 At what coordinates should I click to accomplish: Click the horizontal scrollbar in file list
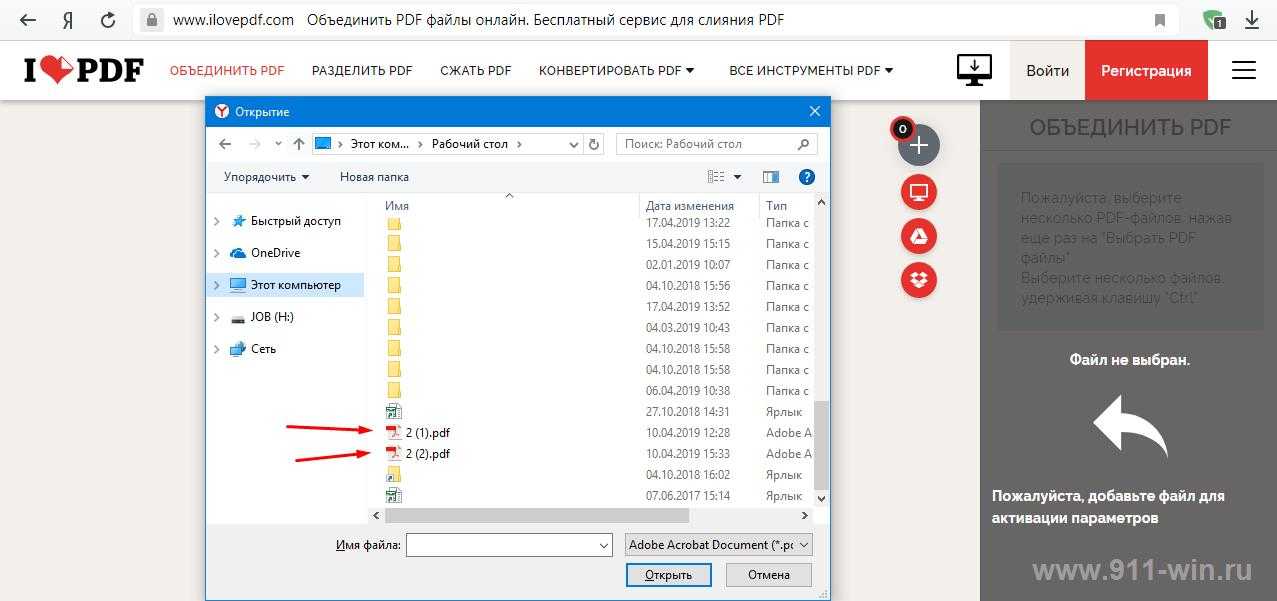click(537, 515)
